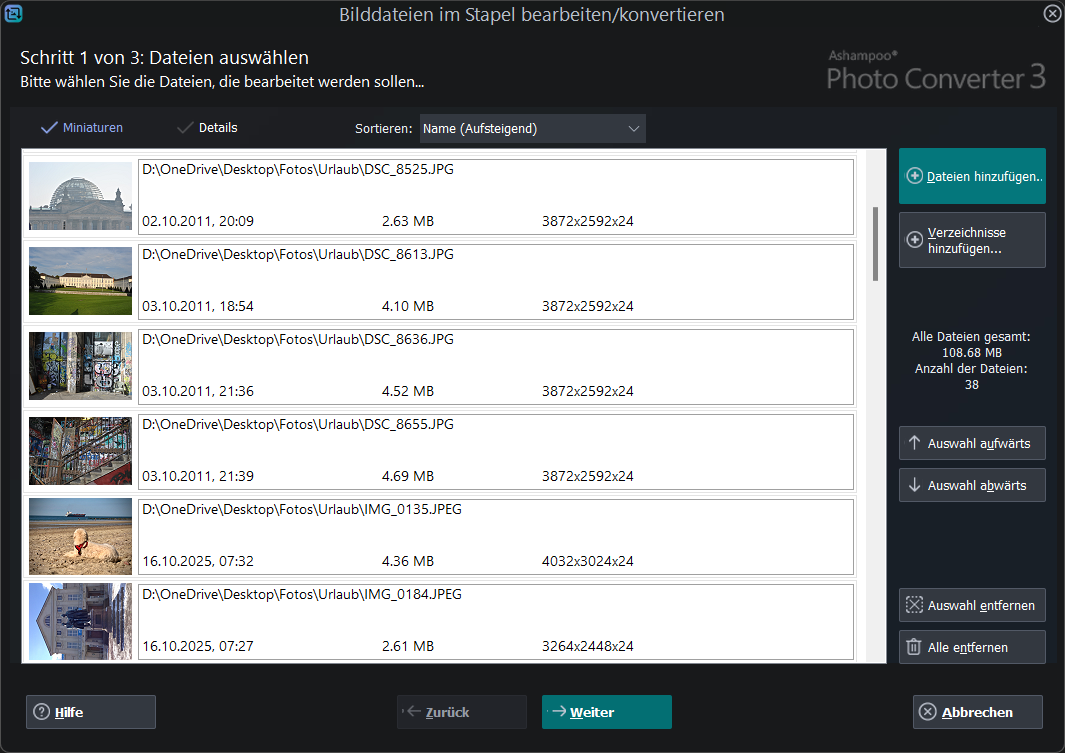Click the question mark Hilfe icon
1065x753 pixels.
pyautogui.click(x=42, y=712)
